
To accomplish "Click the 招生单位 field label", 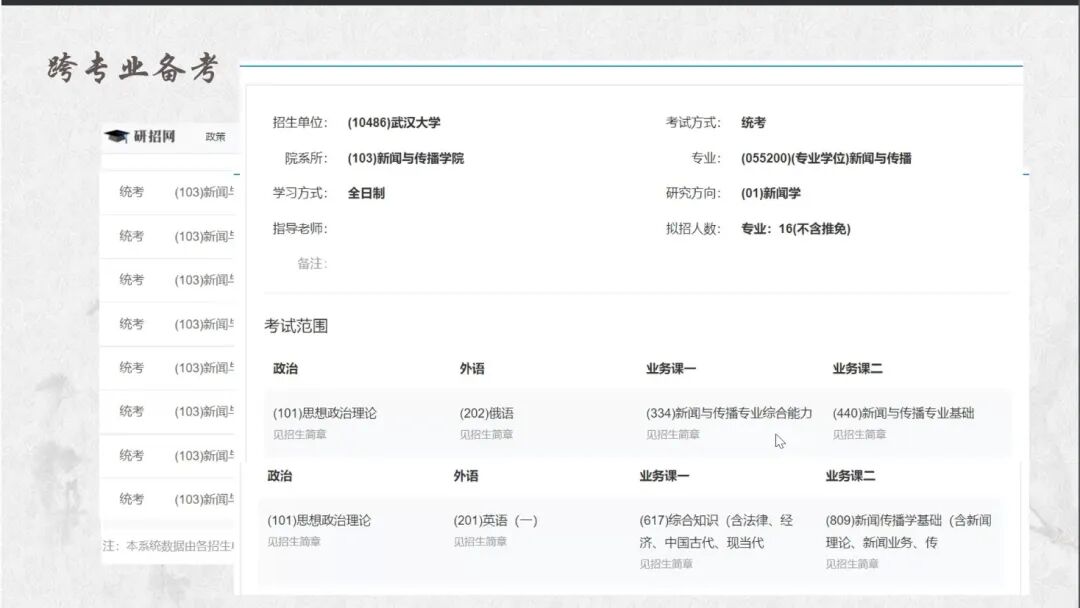I will coord(300,123).
